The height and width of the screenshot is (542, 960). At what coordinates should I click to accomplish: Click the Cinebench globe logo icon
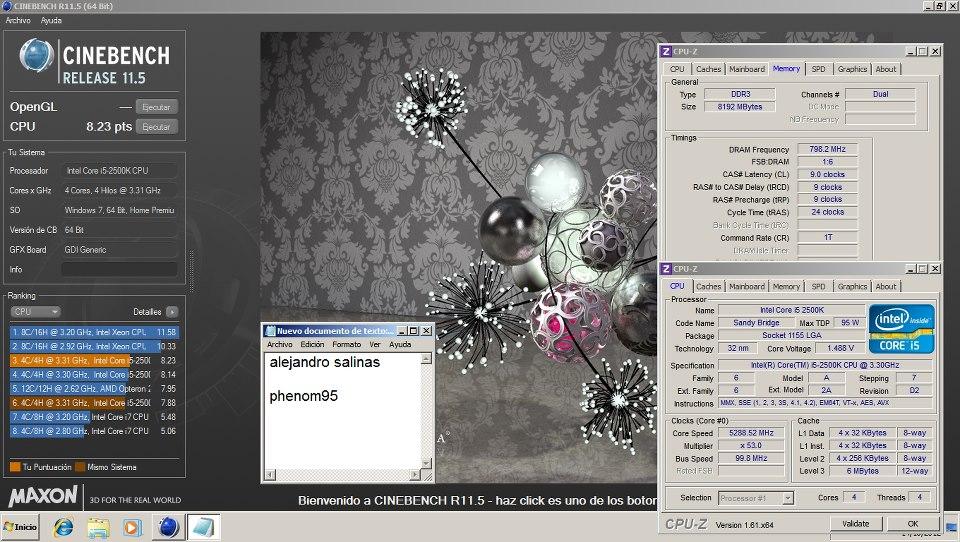pos(36,55)
